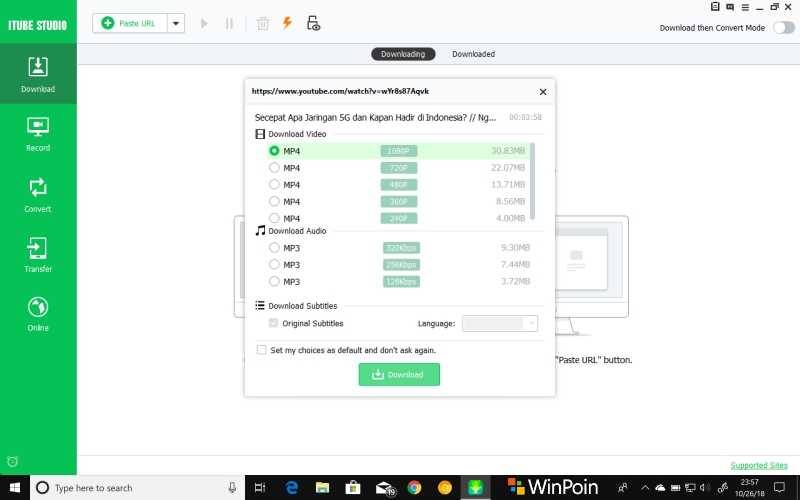The height and width of the screenshot is (500, 800).
Task: Click the 30.83MB file size text
Action: [508, 151]
